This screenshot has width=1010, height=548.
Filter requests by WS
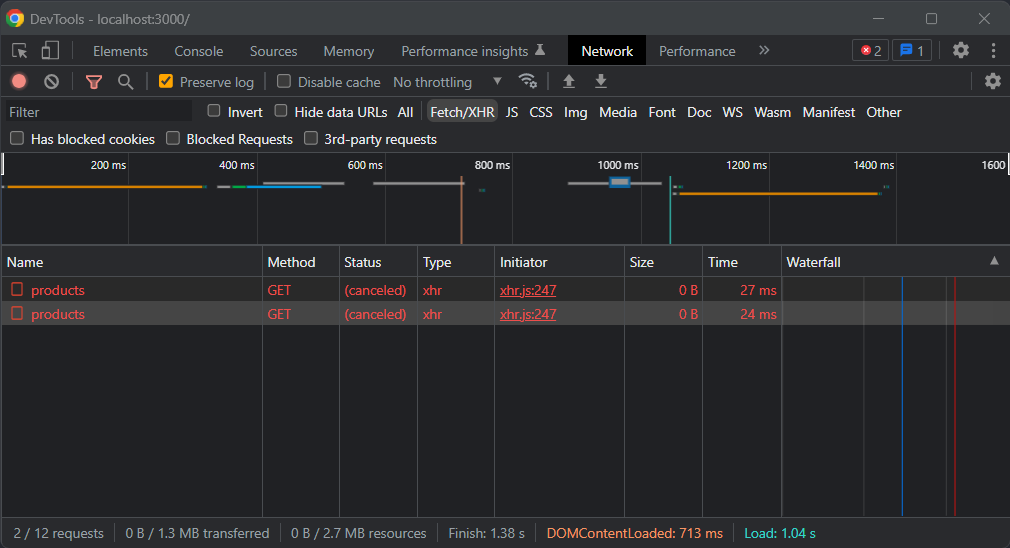(x=732, y=112)
